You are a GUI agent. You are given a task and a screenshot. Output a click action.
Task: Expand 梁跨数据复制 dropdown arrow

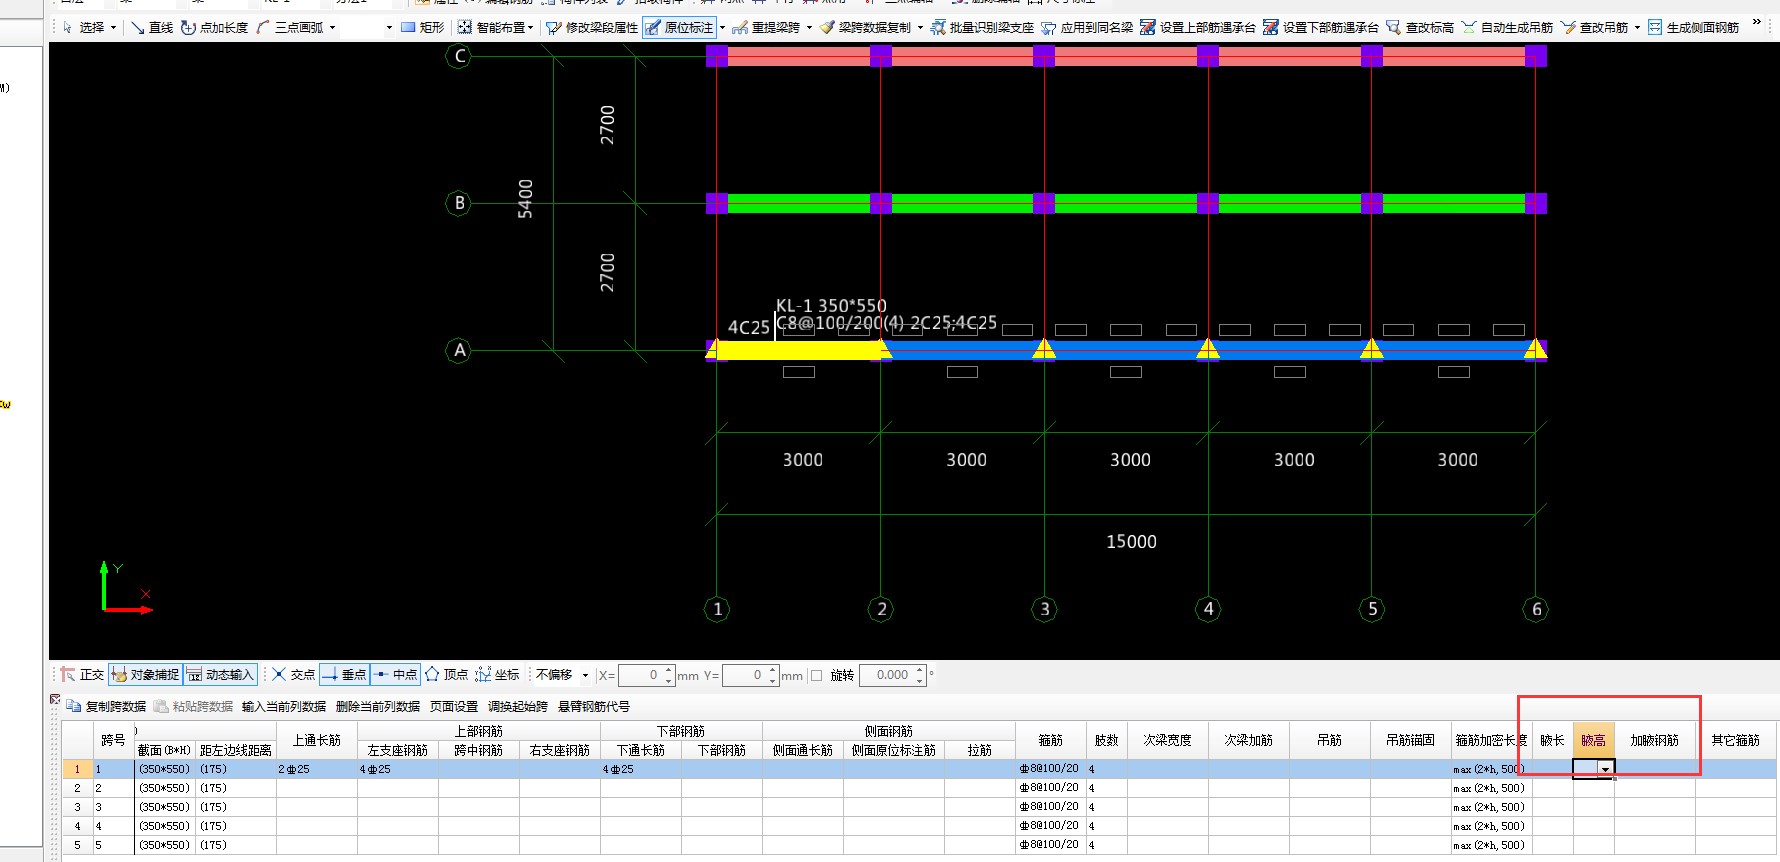tap(920, 28)
